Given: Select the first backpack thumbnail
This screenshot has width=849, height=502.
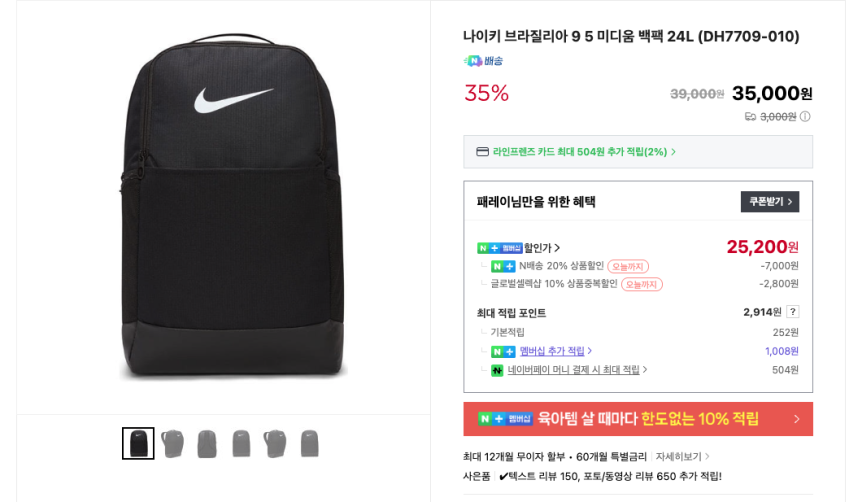Looking at the screenshot, I should [x=138, y=443].
